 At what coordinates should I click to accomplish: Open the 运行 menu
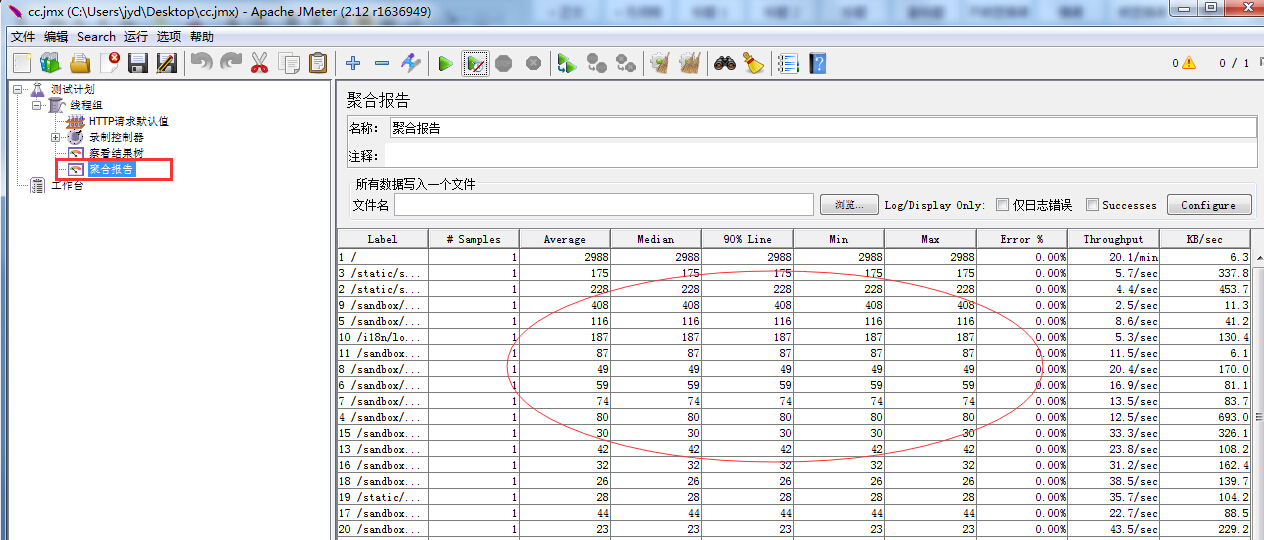(135, 36)
